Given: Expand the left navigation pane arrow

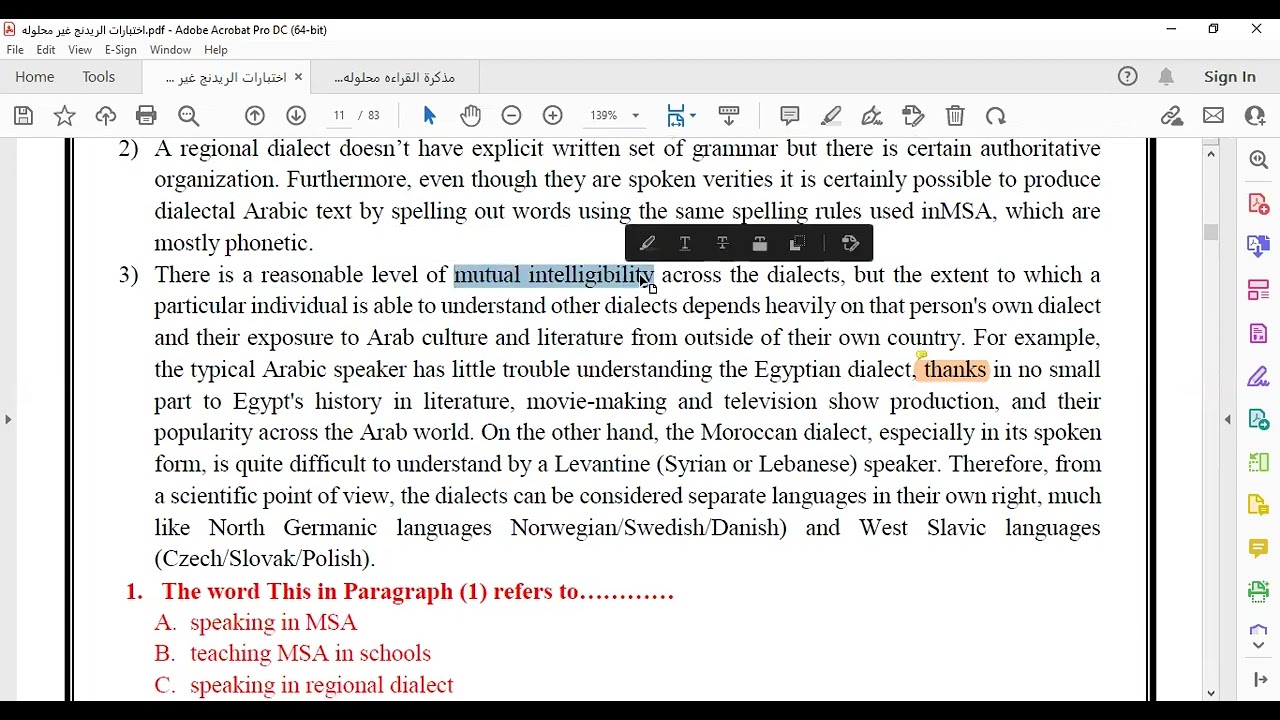Looking at the screenshot, I should point(8,419).
